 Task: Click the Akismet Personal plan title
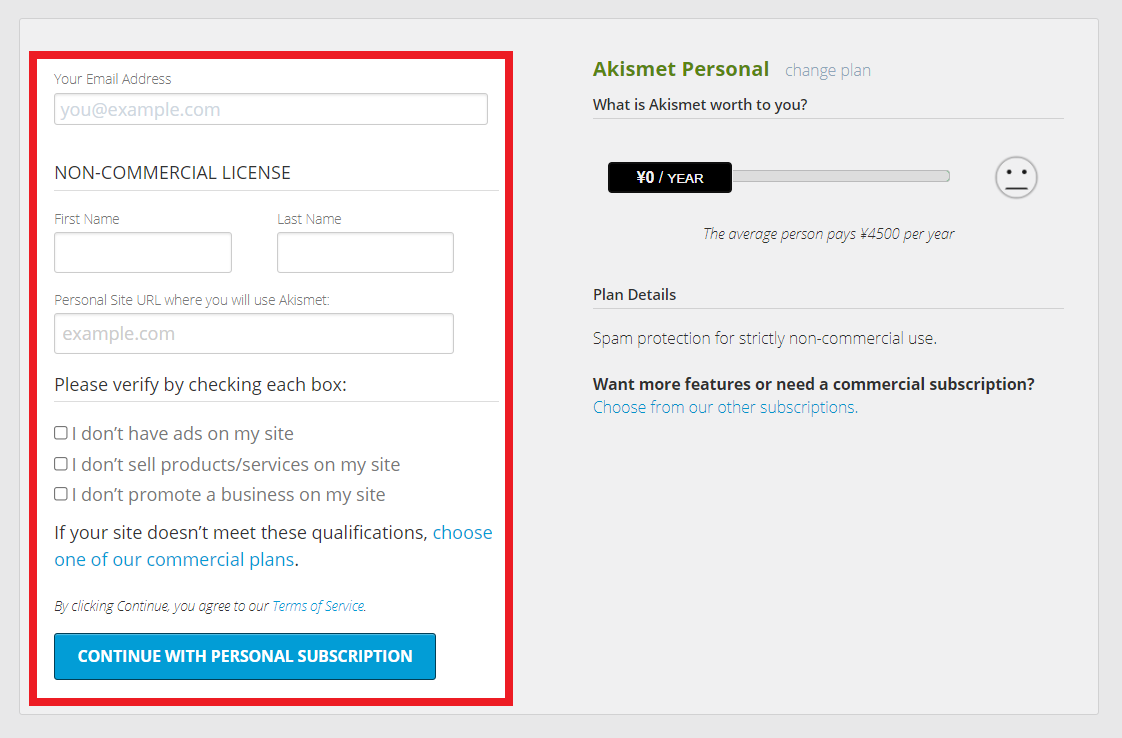(680, 69)
